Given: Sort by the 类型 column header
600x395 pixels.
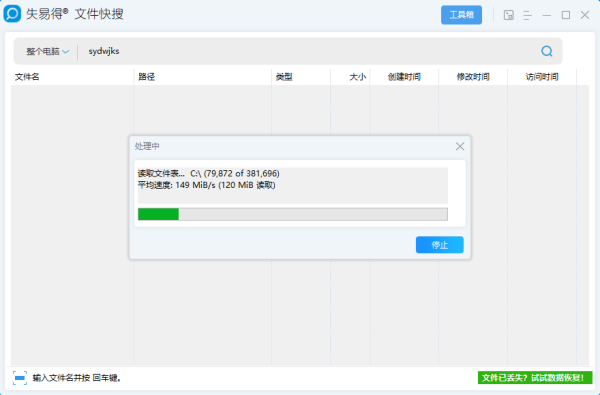Looking at the screenshot, I should pos(301,77).
